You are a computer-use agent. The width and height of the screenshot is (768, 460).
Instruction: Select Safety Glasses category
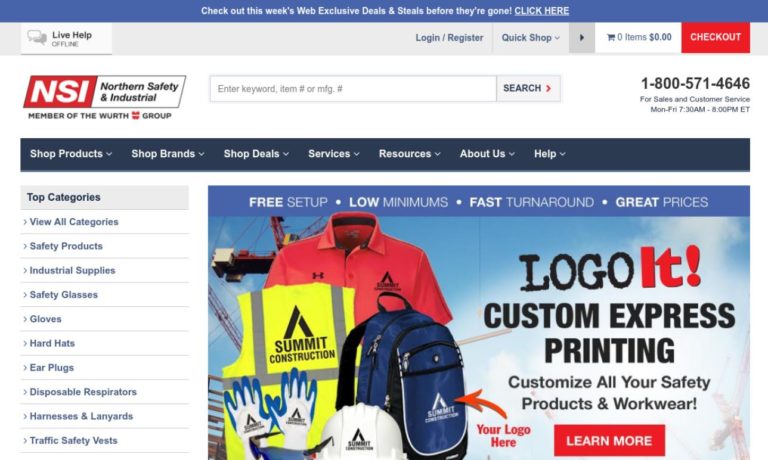(x=64, y=295)
